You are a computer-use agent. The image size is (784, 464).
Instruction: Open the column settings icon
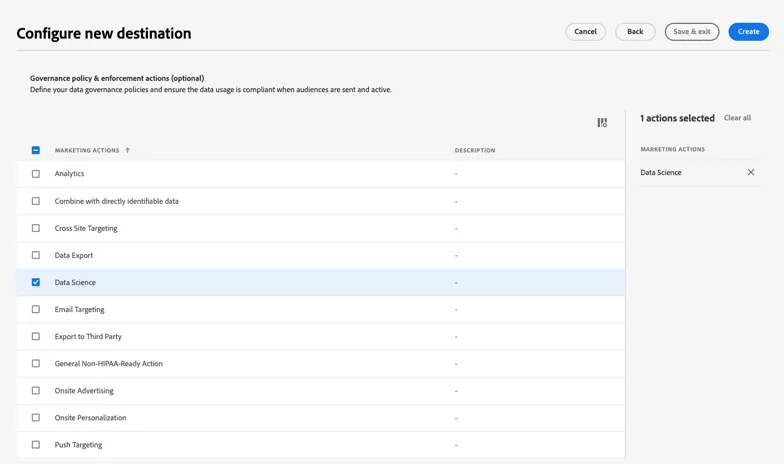coord(602,122)
